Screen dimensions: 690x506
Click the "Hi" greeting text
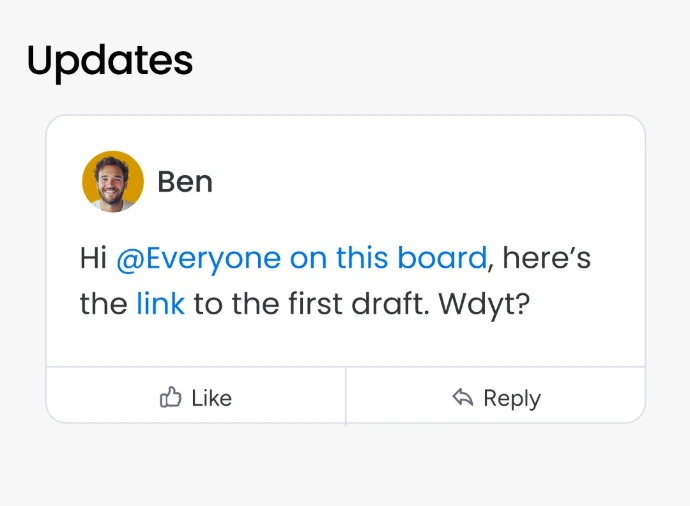tap(93, 258)
